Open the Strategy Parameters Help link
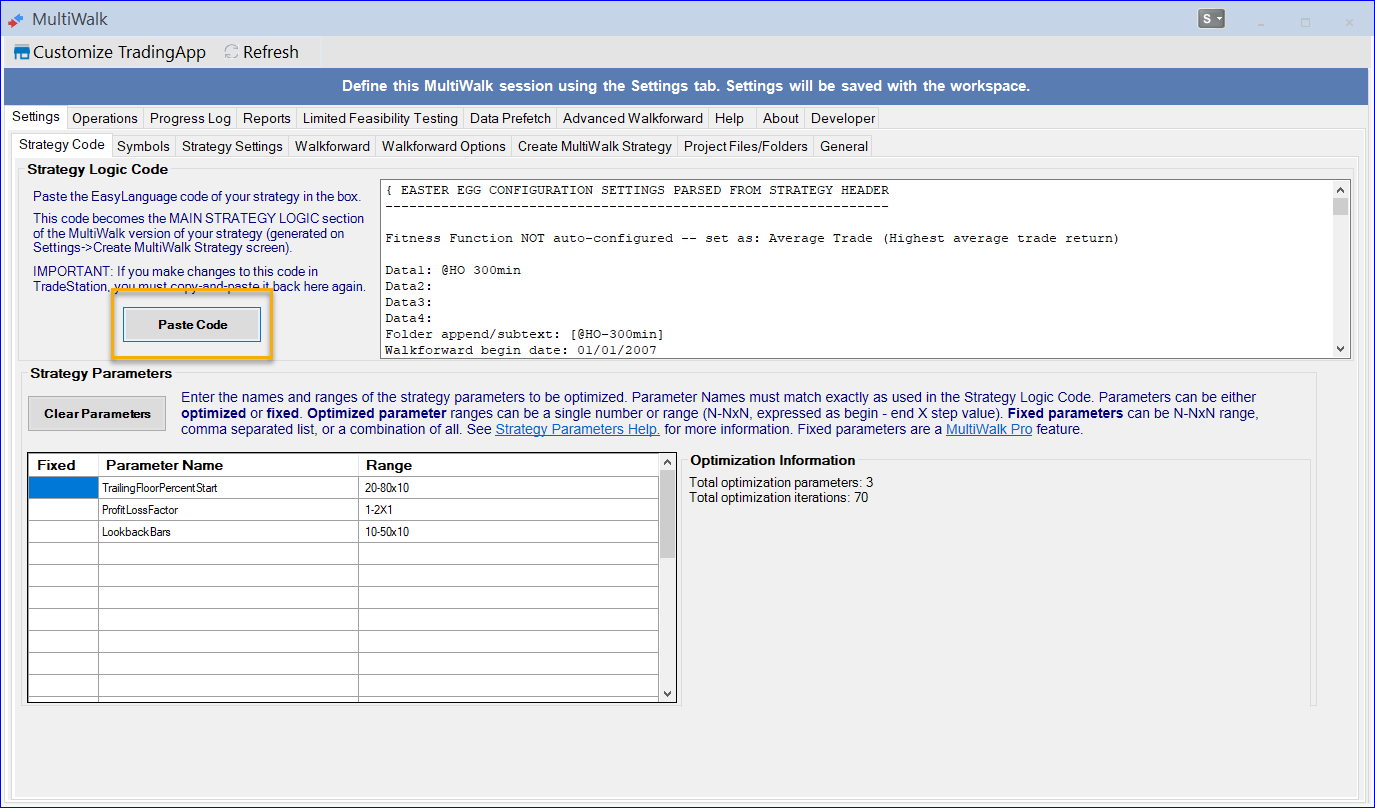 tap(577, 430)
